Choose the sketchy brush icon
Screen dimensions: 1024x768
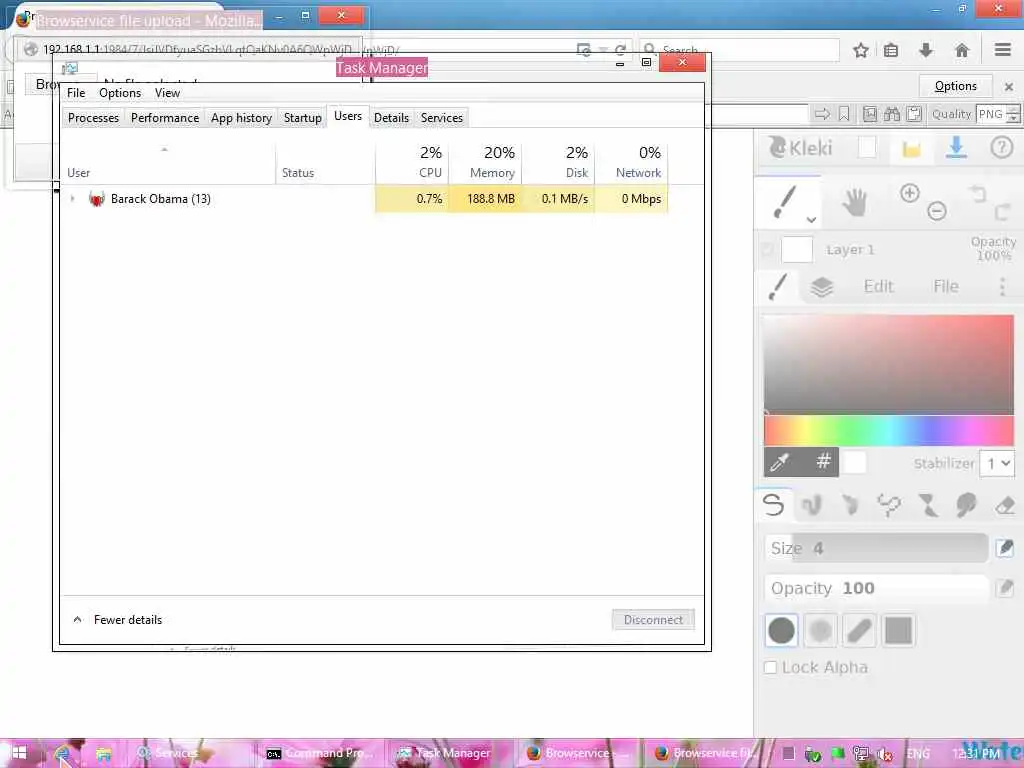(850, 505)
